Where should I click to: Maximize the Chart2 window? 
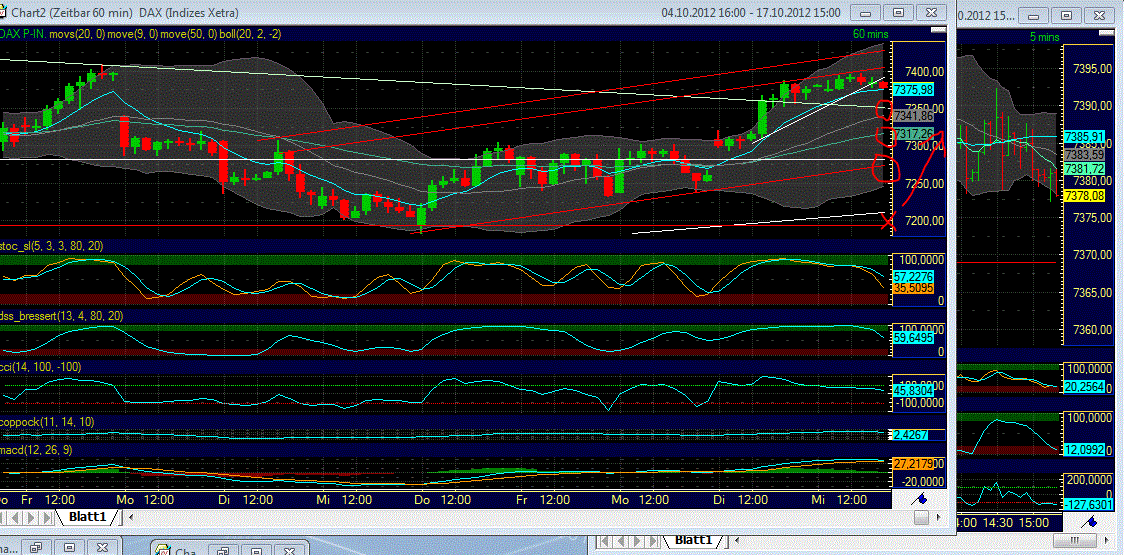(899, 12)
